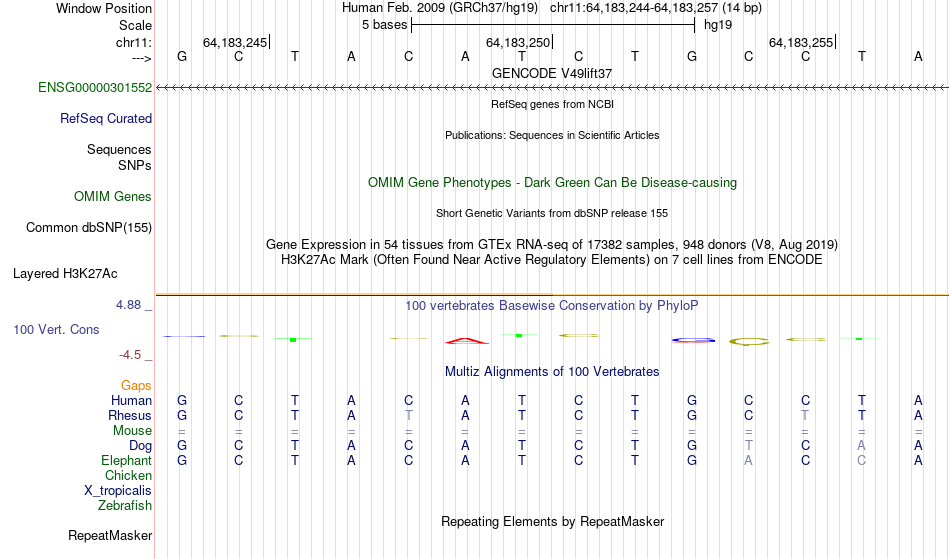Click 100 vertebrates Basewise Conservation by PhyloP title
The height and width of the screenshot is (559, 950).
pyautogui.click(x=552, y=305)
